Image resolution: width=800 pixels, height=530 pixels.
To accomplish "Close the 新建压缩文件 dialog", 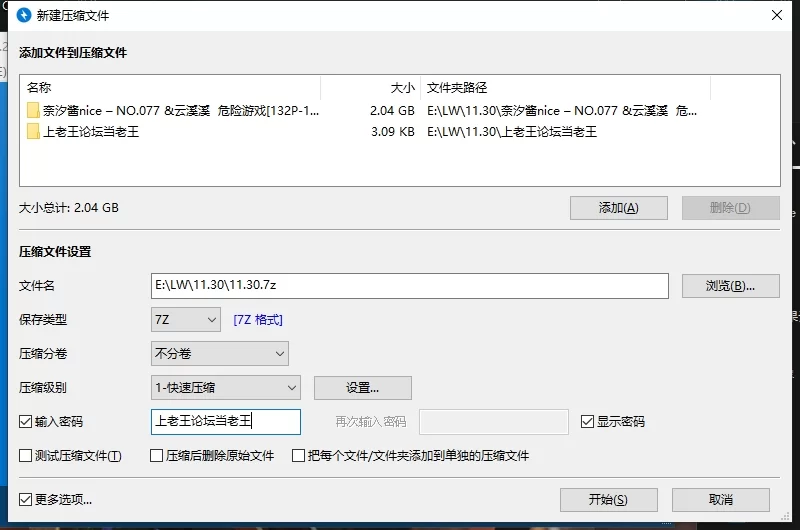I will pyautogui.click(x=777, y=15).
